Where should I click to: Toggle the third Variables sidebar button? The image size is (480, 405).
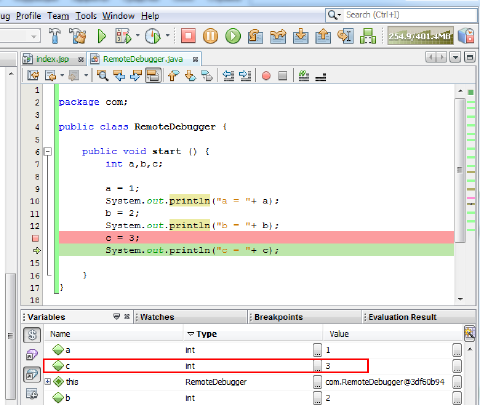point(32,375)
